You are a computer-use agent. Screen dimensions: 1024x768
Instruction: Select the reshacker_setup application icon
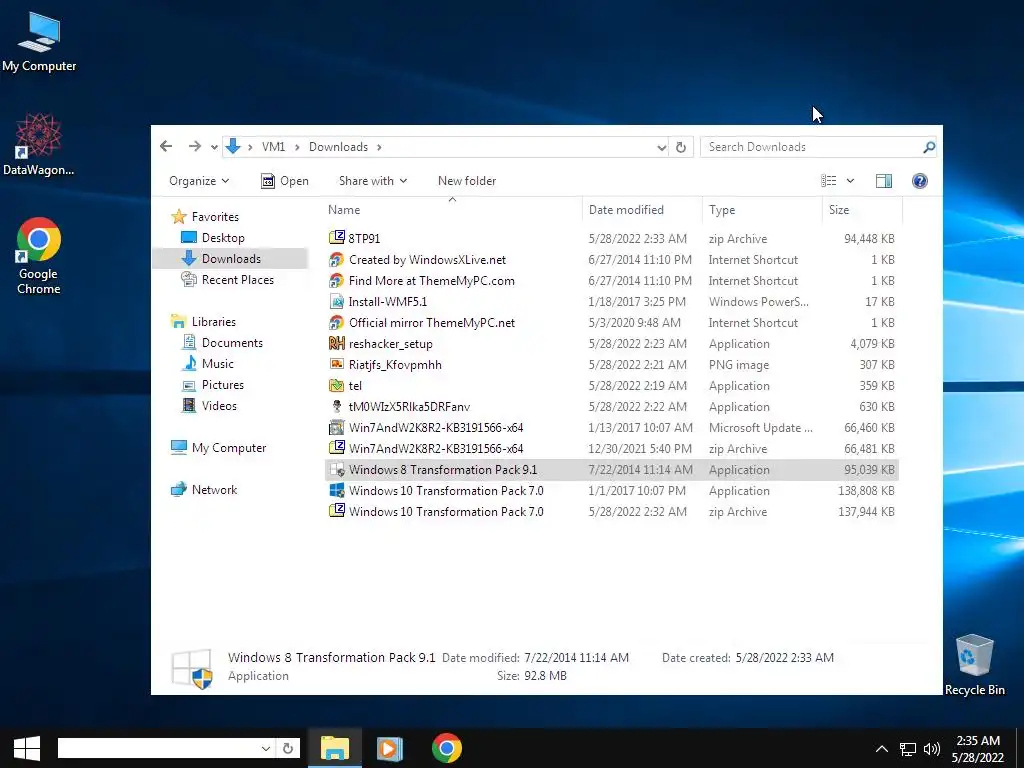(336, 343)
